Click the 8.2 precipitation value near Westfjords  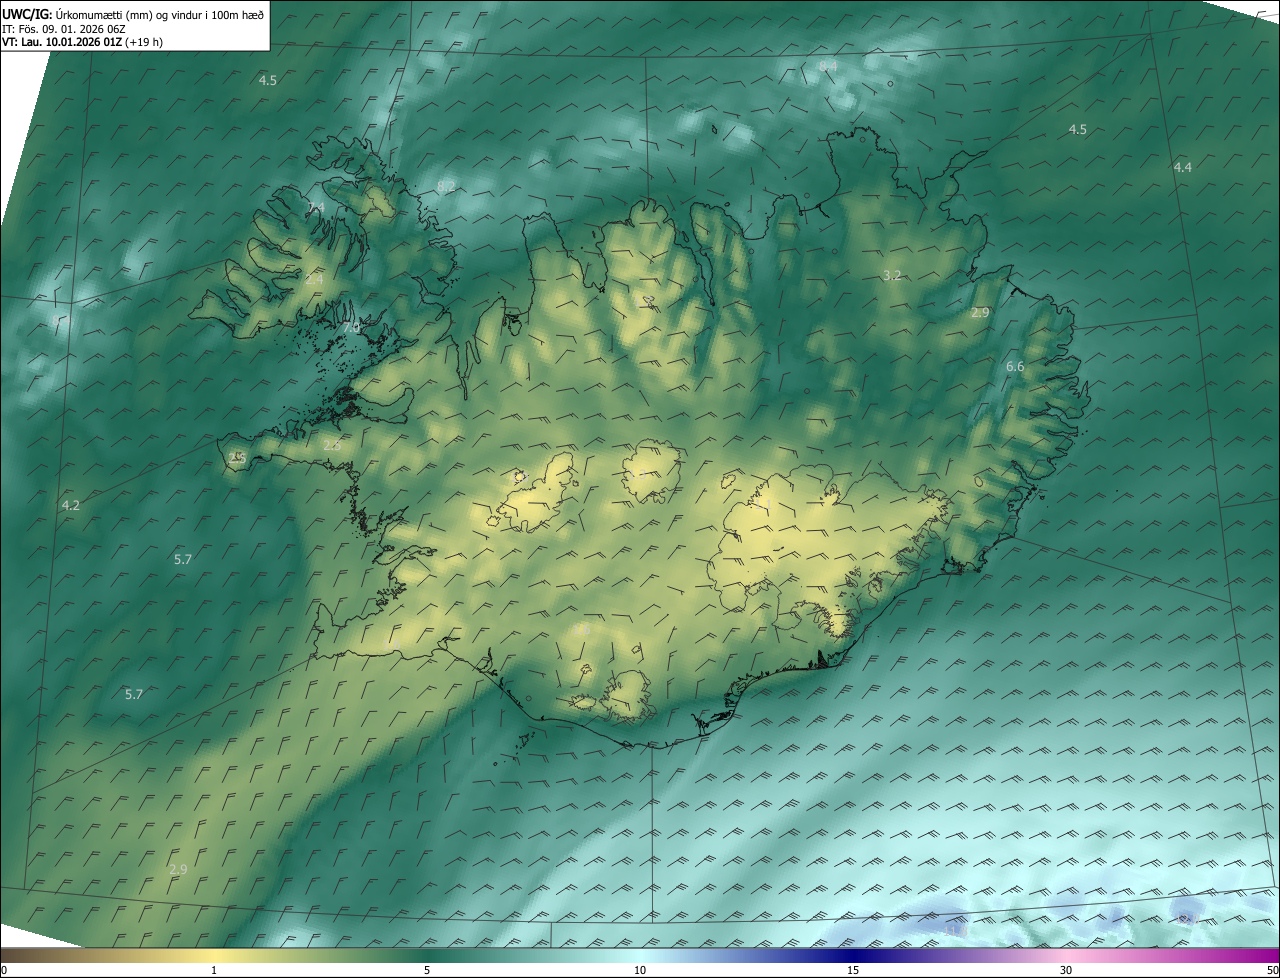coord(446,187)
